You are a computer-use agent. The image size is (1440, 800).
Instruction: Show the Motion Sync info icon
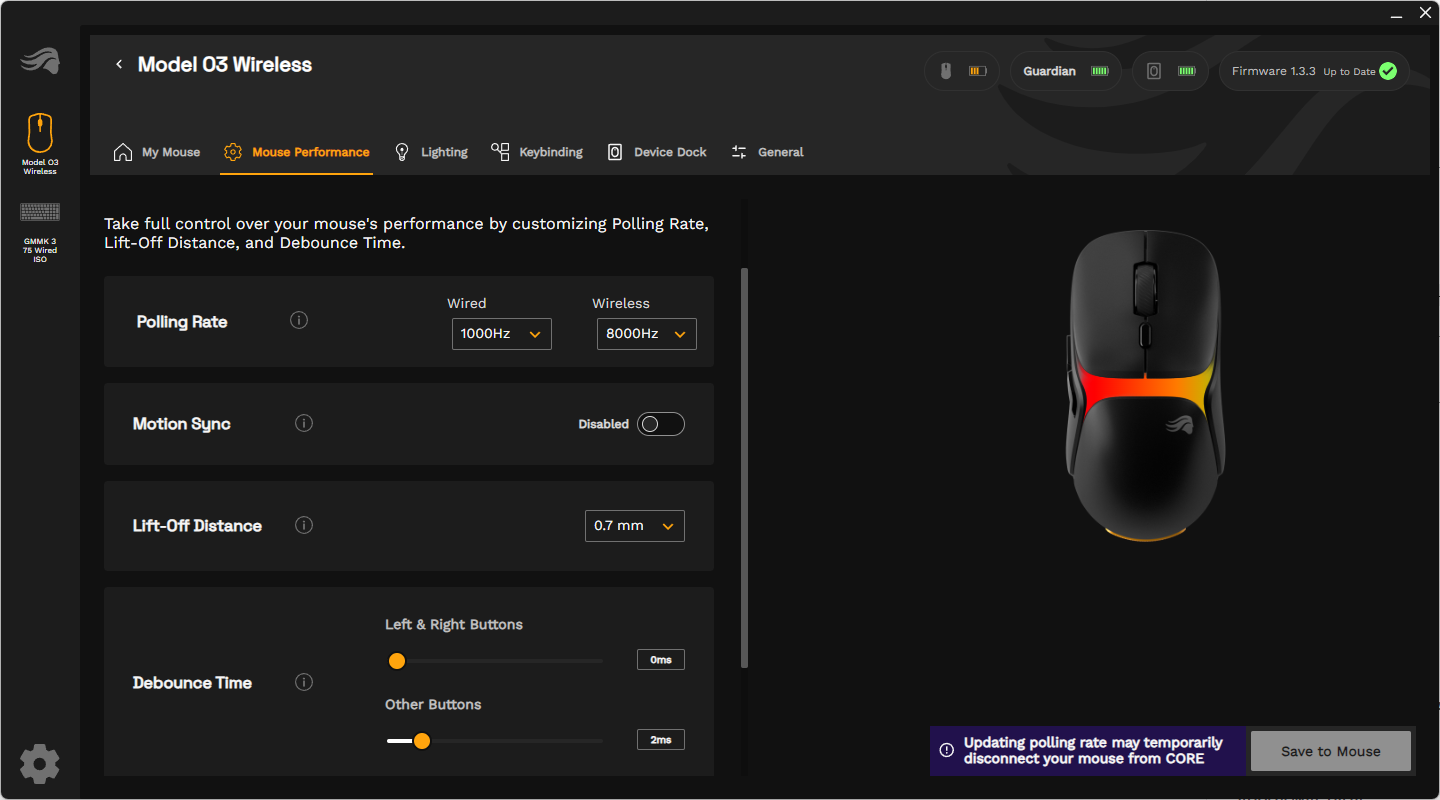(304, 423)
